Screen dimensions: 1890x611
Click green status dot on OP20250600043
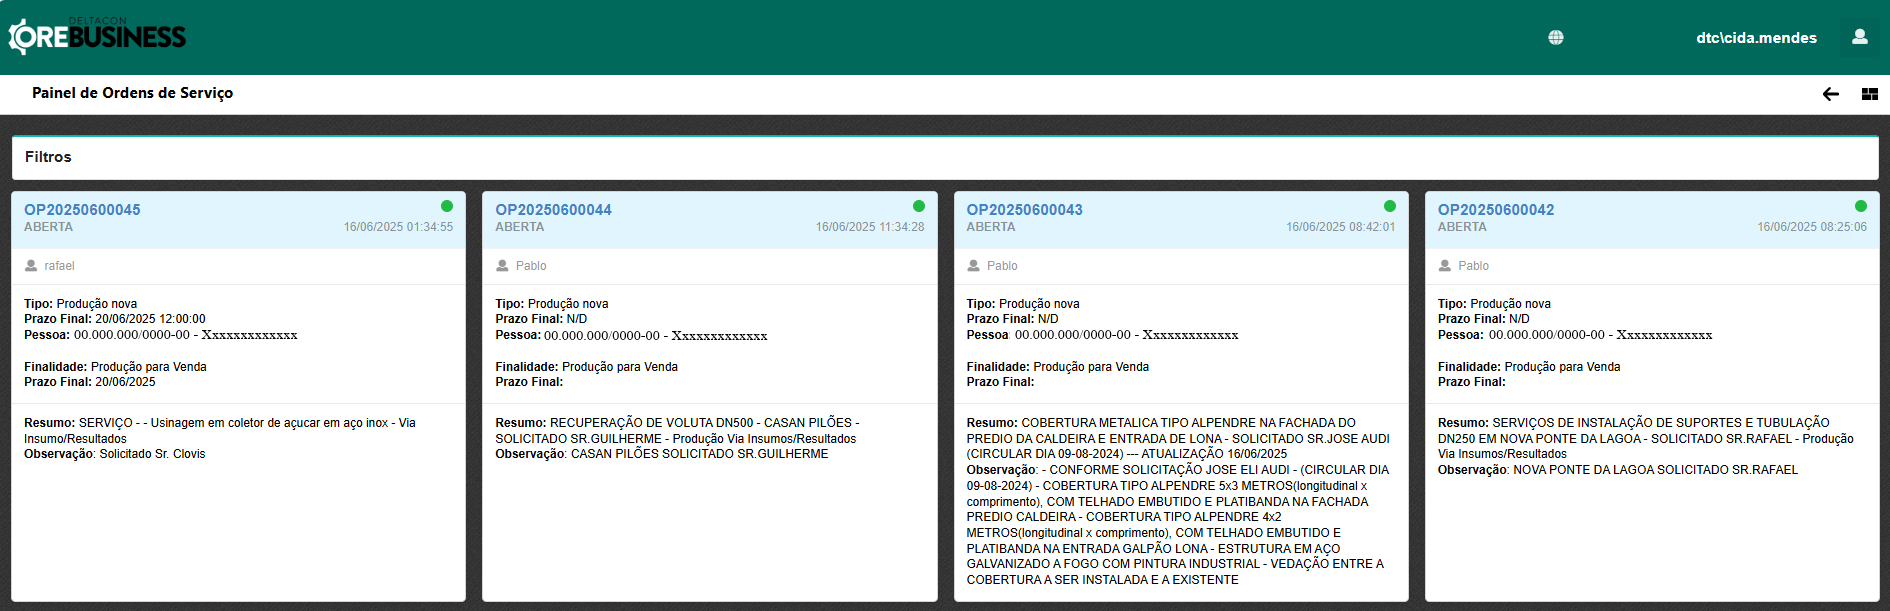pyautogui.click(x=1389, y=206)
